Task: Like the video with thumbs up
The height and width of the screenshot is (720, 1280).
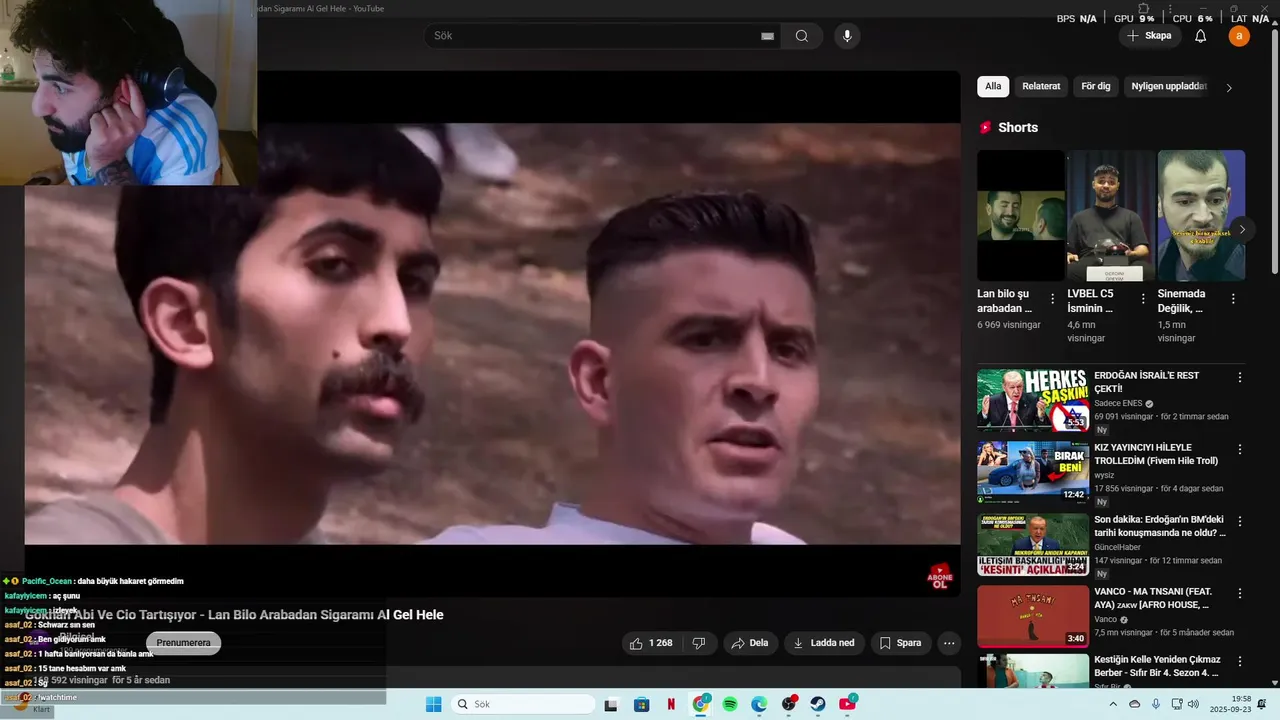Action: tap(650, 643)
